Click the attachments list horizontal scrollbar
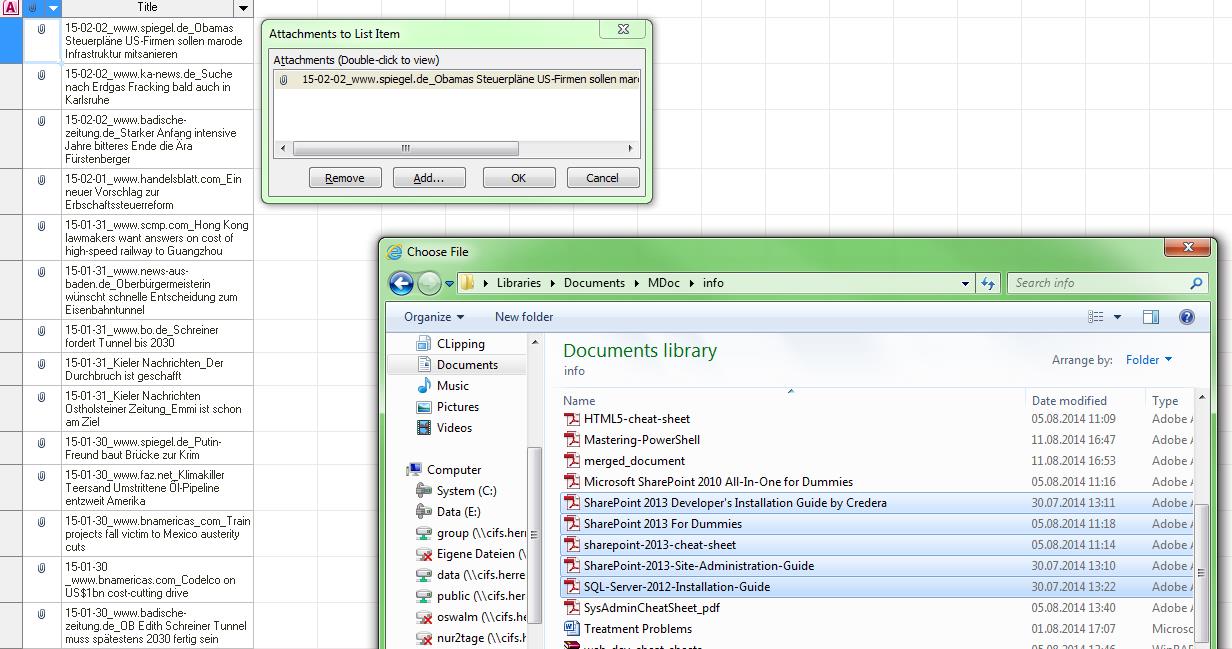The height and width of the screenshot is (649, 1232). coord(405,148)
